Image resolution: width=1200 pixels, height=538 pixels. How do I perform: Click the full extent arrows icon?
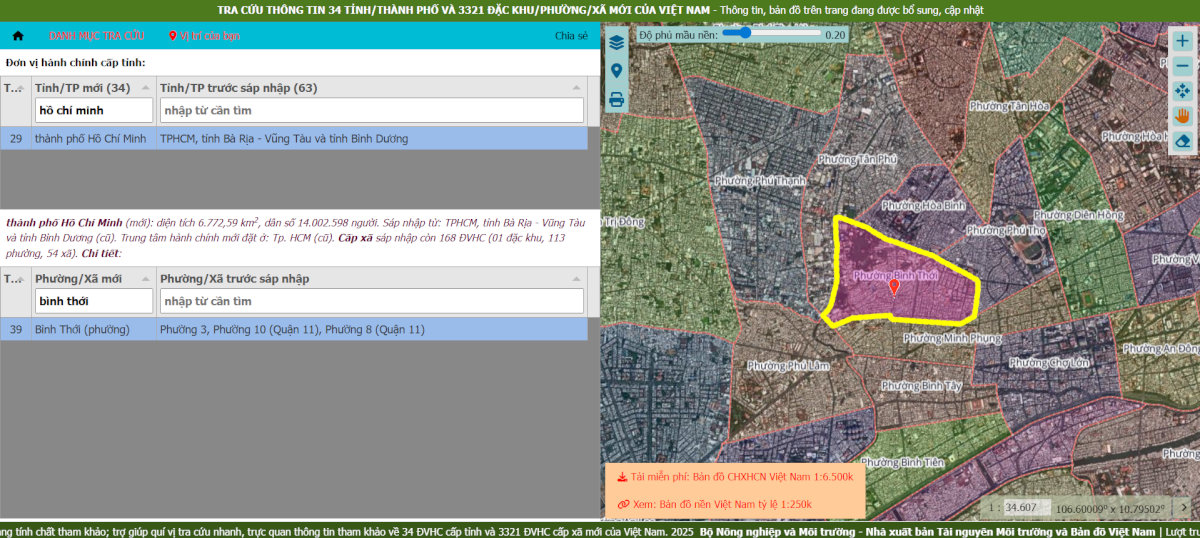coord(1182,91)
